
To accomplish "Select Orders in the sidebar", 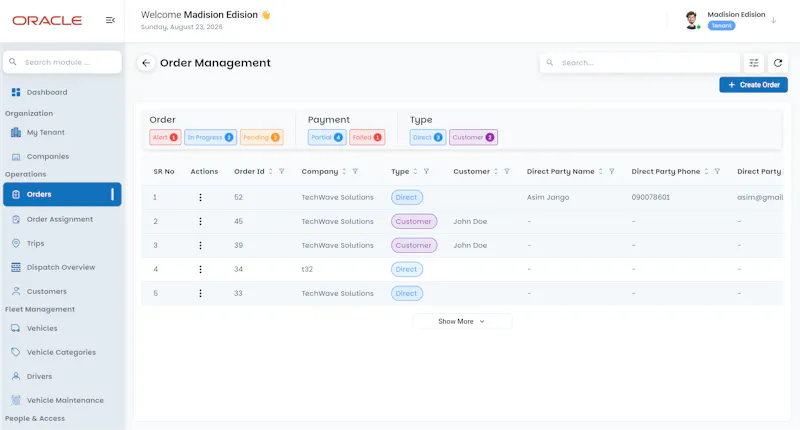I will pyautogui.click(x=62, y=194).
